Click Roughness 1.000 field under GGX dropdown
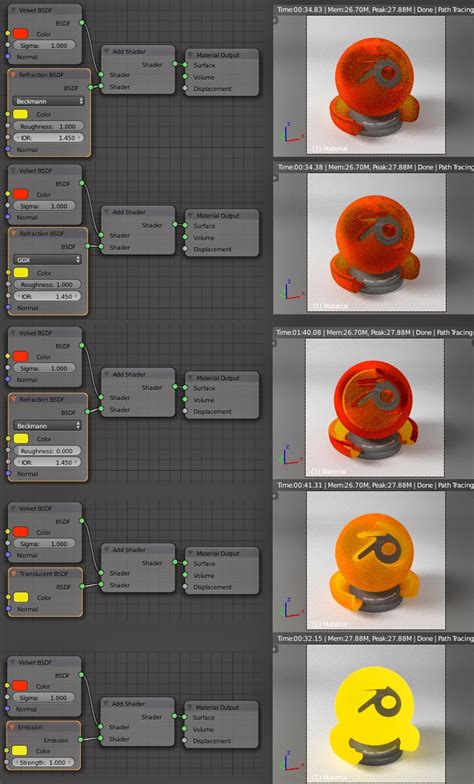 [48, 284]
